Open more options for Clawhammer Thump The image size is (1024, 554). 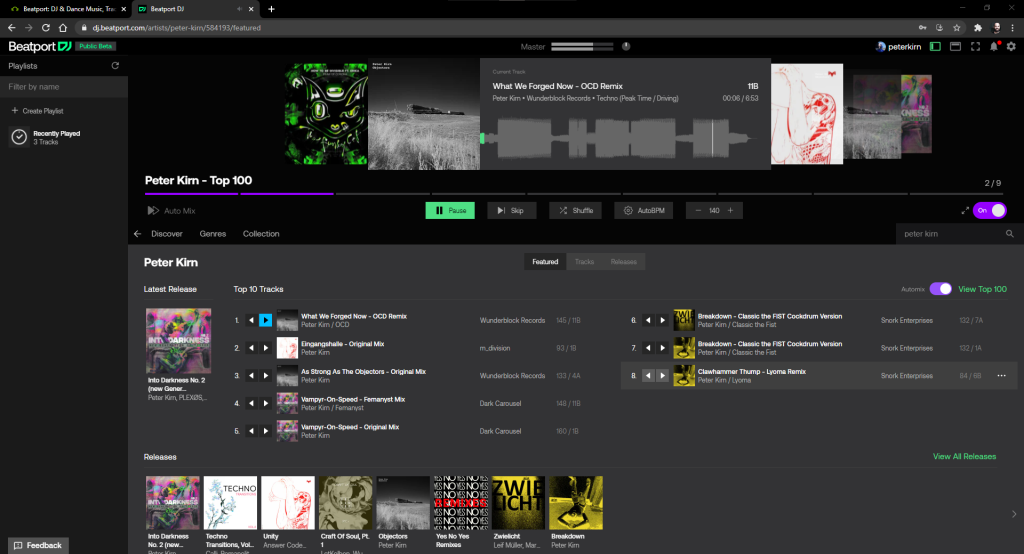[1001, 375]
